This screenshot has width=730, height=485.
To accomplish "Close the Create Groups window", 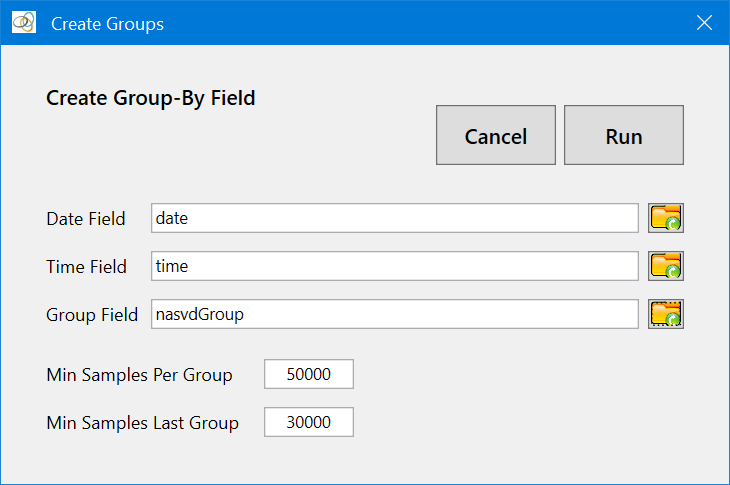I will (x=704, y=22).
